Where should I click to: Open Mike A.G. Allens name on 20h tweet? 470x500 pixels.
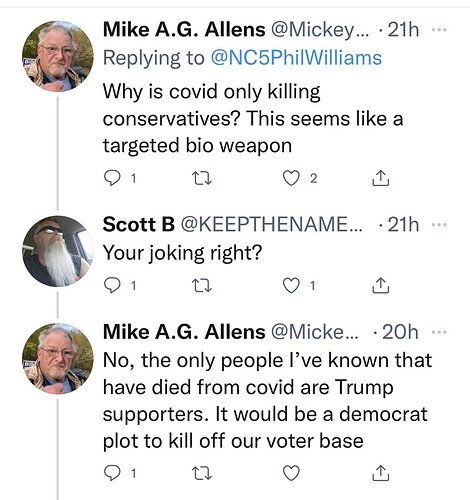click(184, 332)
